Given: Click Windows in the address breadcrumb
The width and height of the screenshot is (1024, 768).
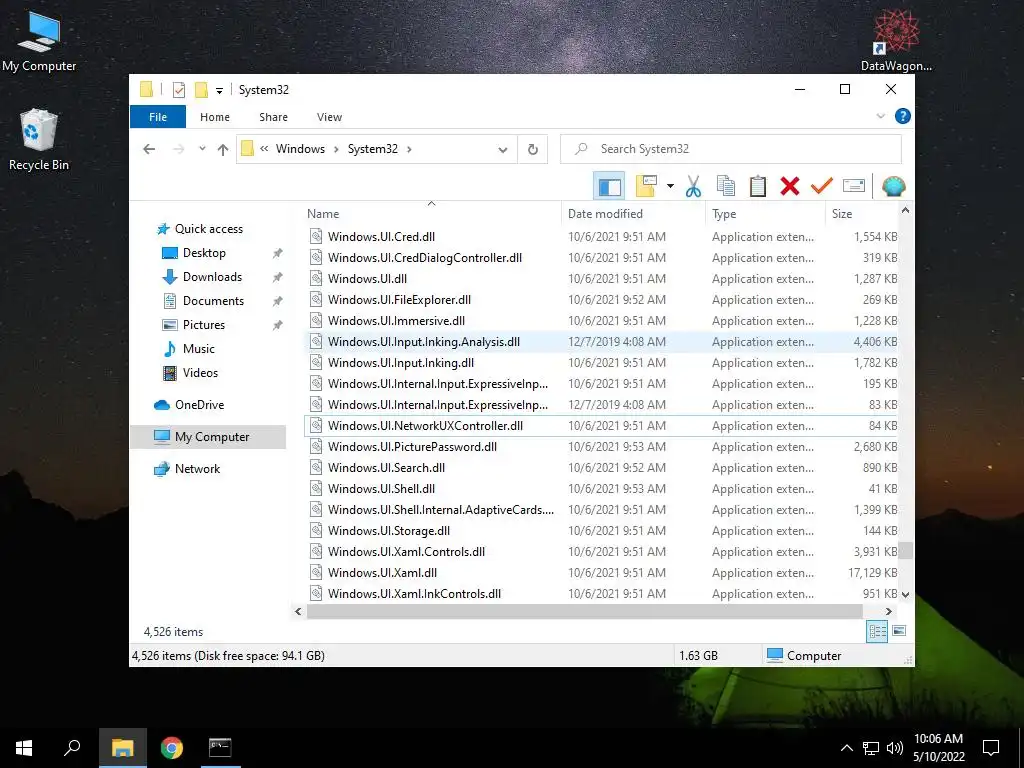Looking at the screenshot, I should [300, 149].
